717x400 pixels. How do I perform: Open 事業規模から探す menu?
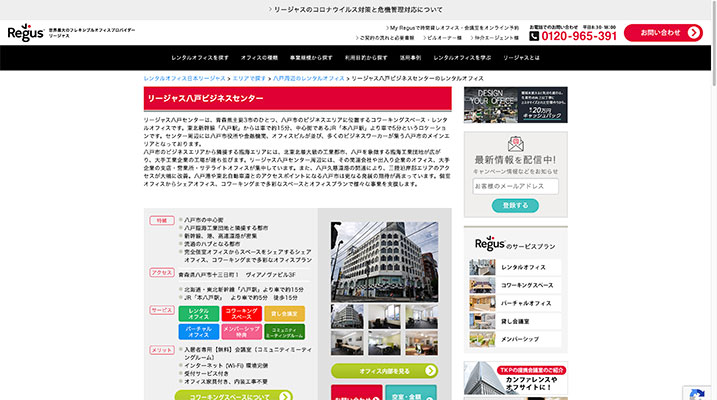(x=311, y=58)
